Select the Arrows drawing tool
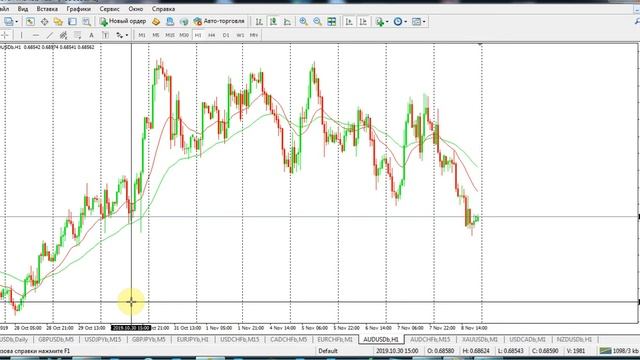Screen dimensions: 640x360 tap(120, 36)
